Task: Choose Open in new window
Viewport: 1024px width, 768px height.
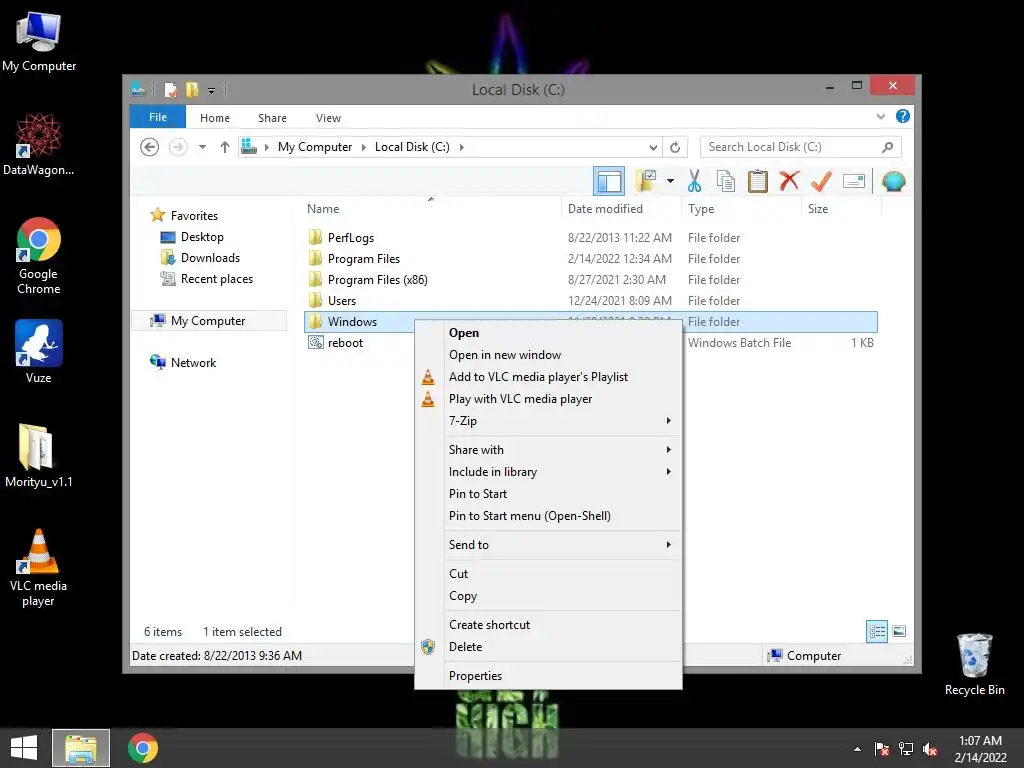Action: coord(549,355)
